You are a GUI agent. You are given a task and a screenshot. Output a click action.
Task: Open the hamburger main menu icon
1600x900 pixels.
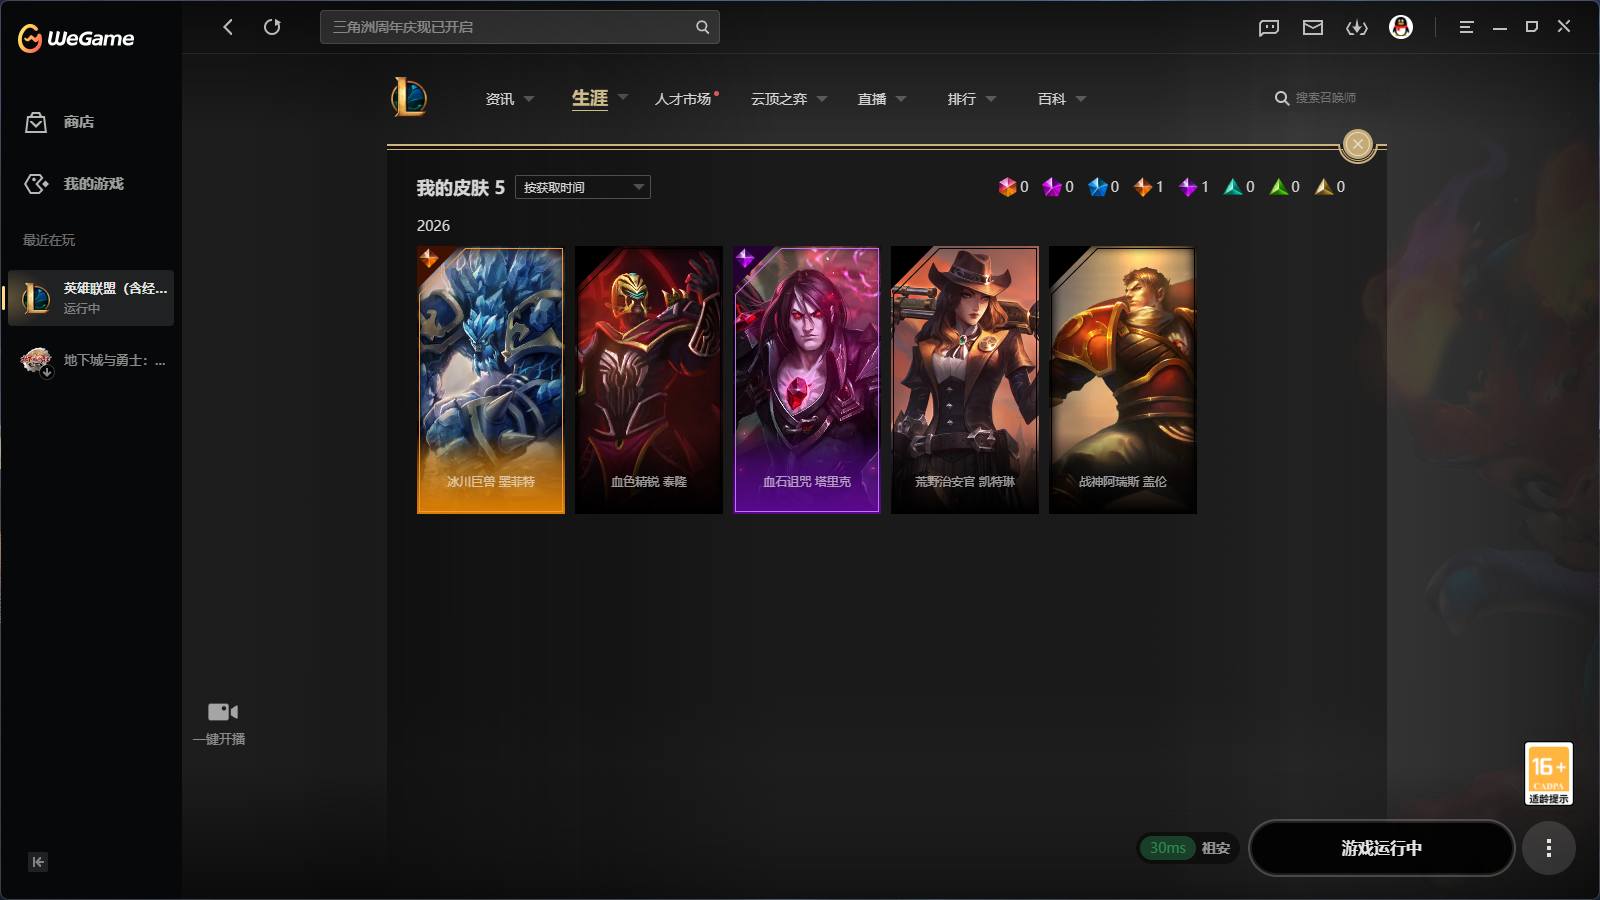click(1466, 27)
